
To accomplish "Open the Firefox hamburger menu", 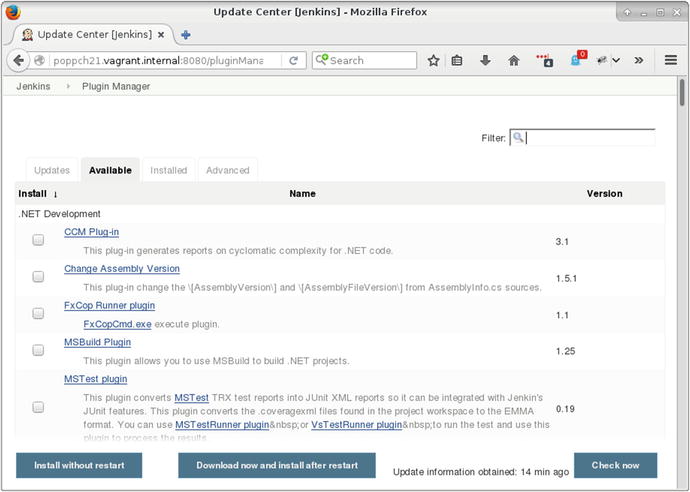I will (x=671, y=60).
